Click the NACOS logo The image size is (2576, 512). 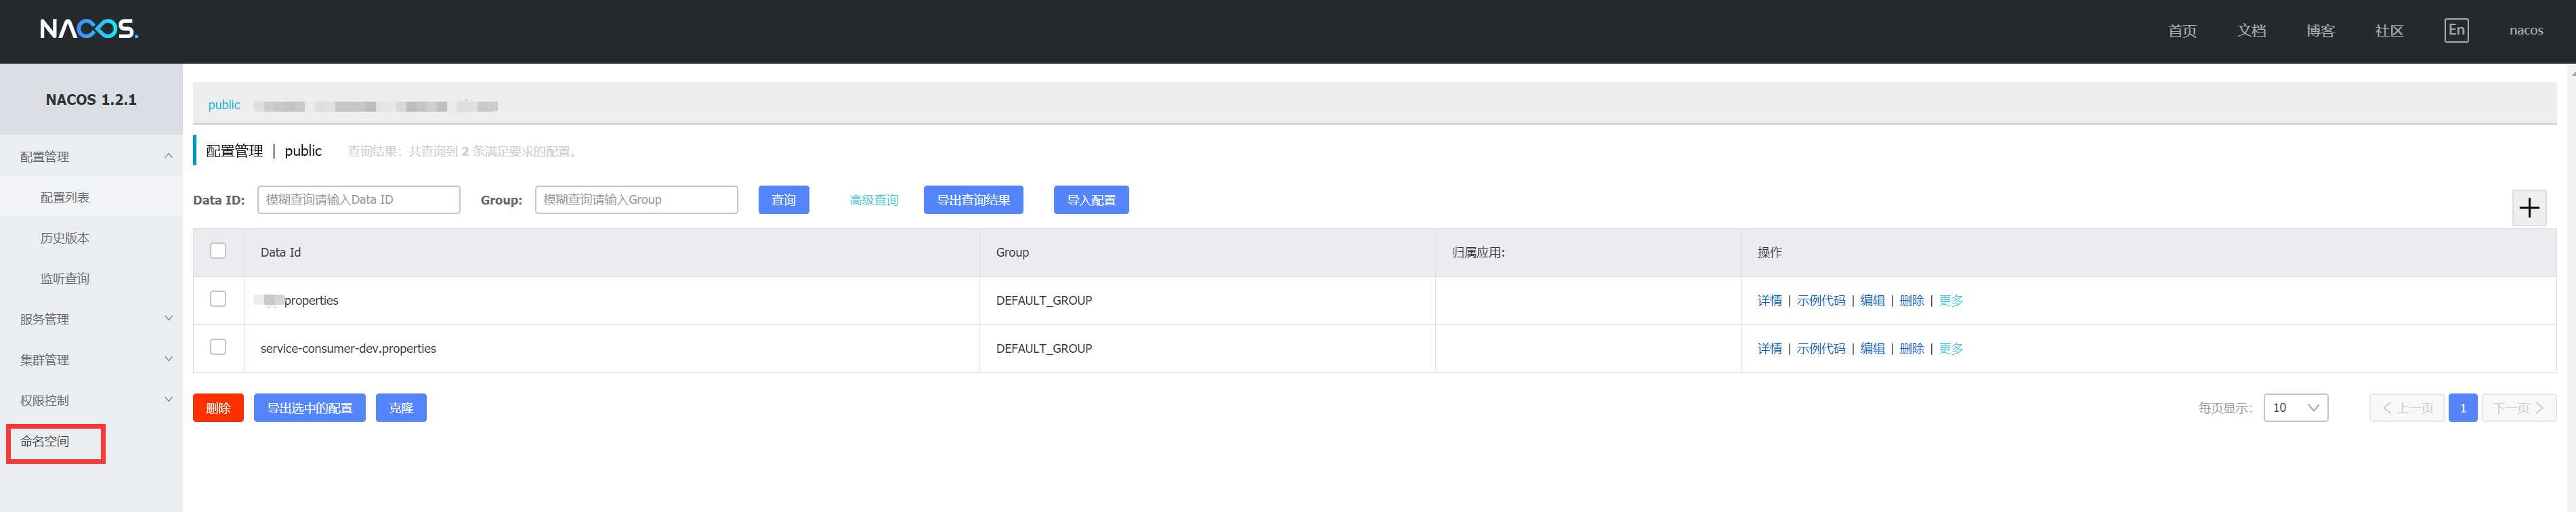click(89, 29)
